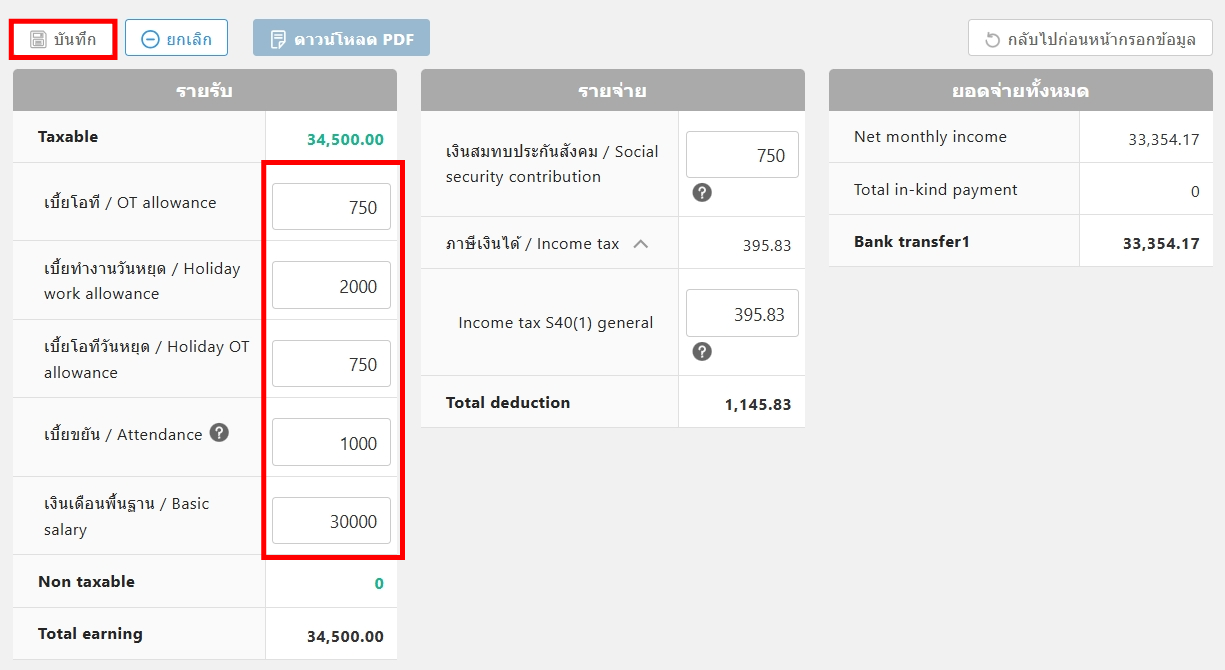Viewport: 1225px width, 670px height.
Task: Focus the Holiday work allowance input
Action: coord(331,286)
